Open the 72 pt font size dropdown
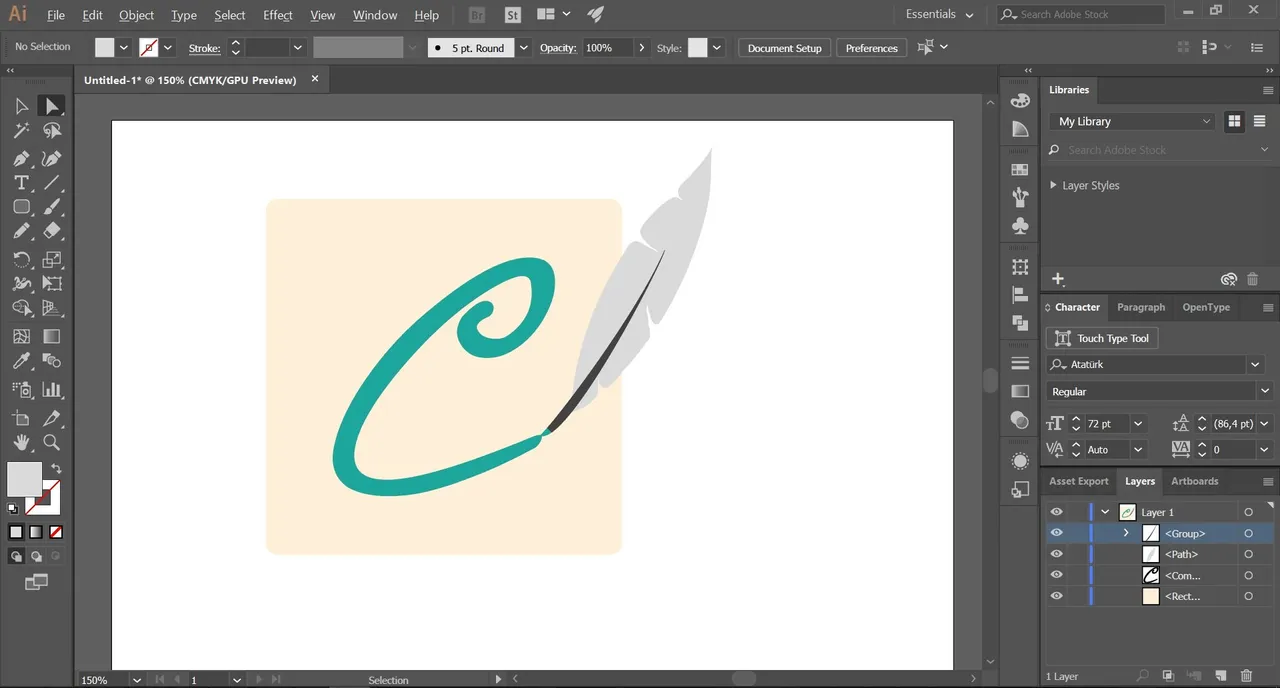1280x688 pixels. 1137,424
